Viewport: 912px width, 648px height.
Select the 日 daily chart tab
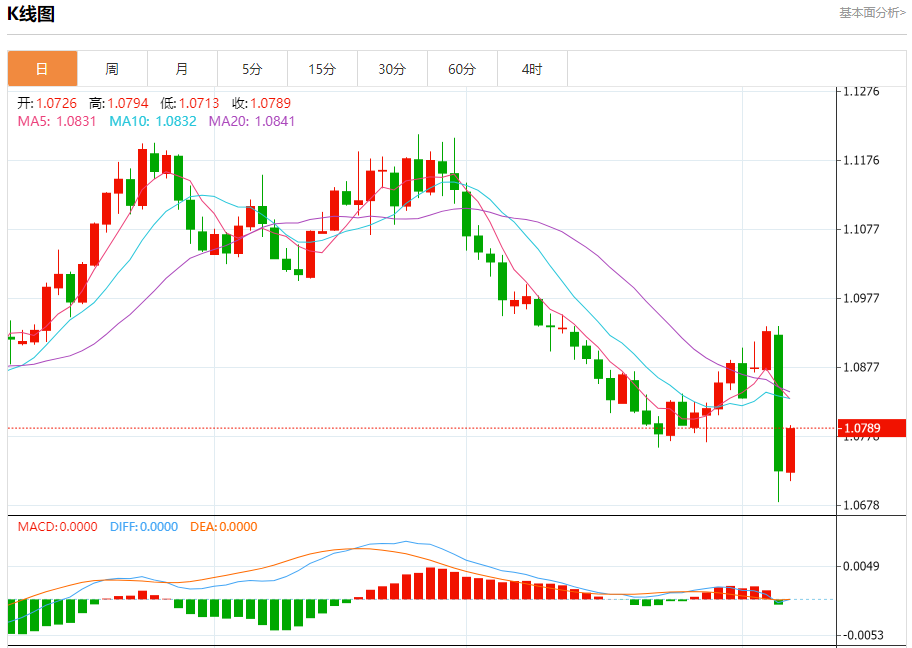(42, 69)
